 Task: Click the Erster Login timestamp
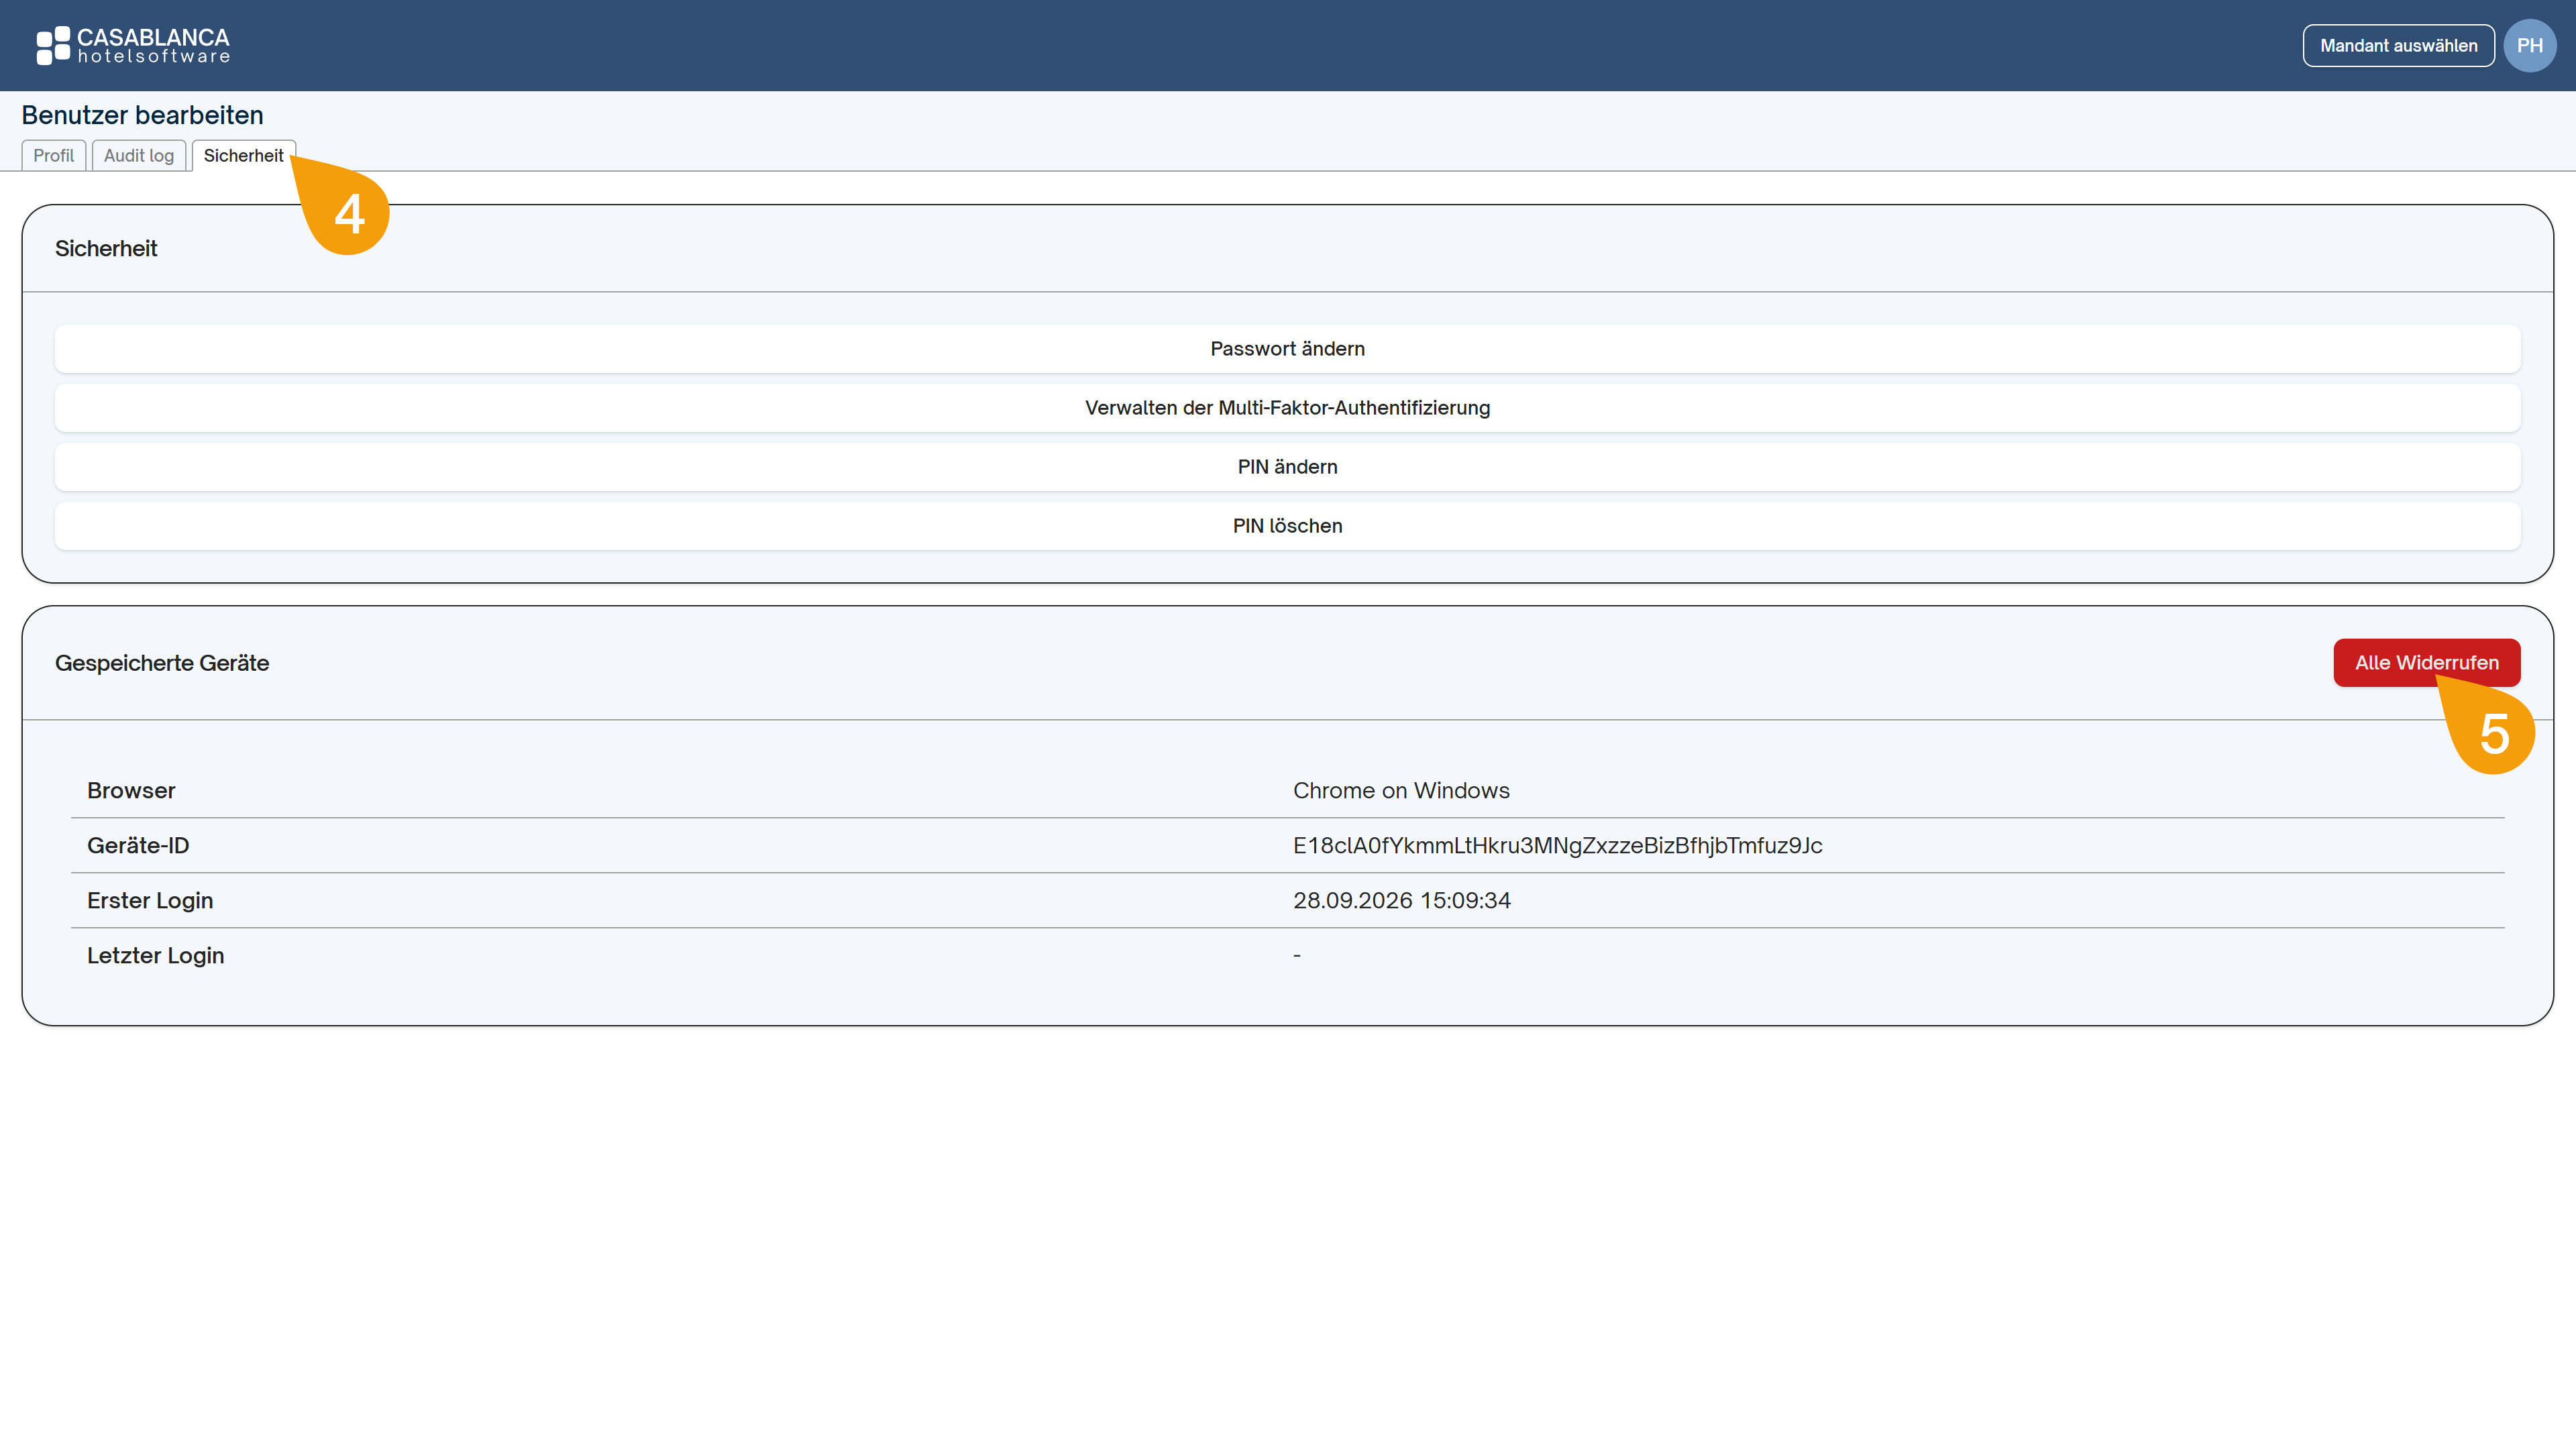point(1401,901)
